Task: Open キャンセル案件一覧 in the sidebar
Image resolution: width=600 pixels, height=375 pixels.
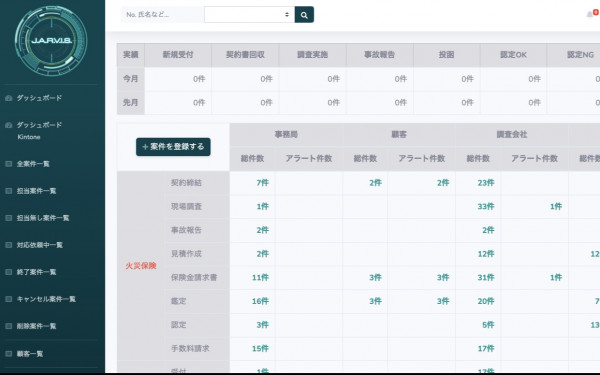Action: (x=46, y=299)
